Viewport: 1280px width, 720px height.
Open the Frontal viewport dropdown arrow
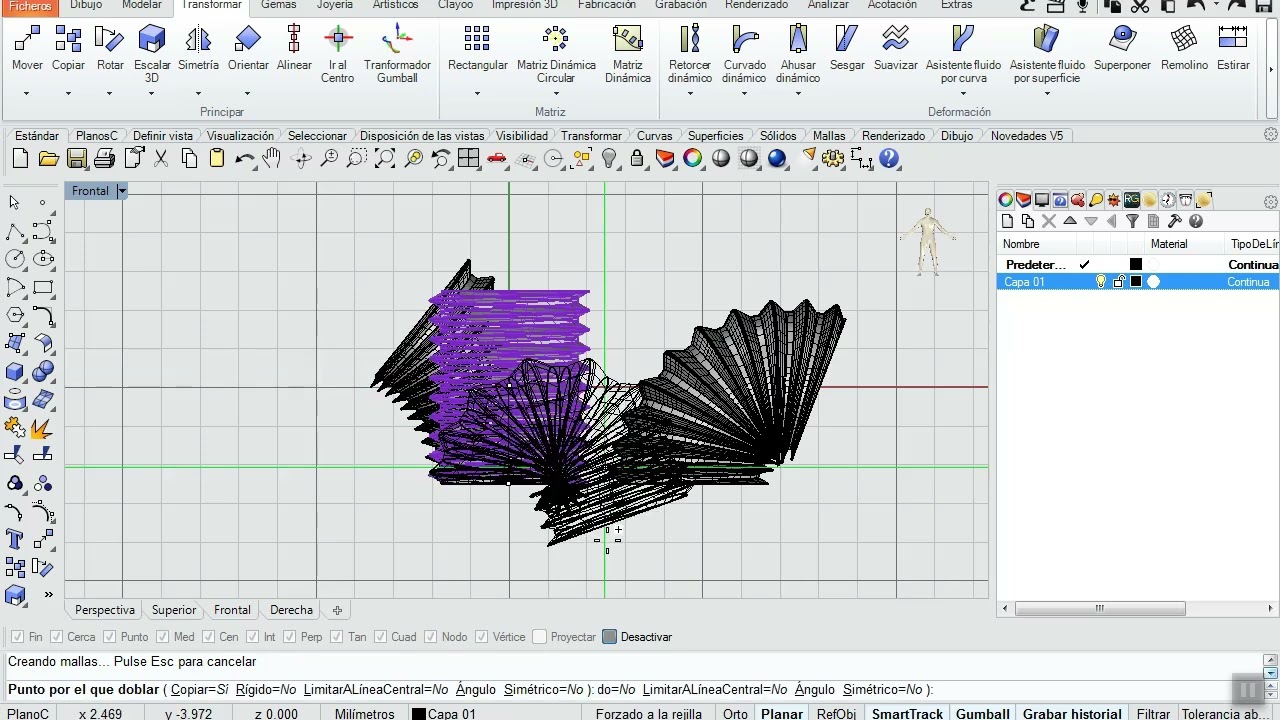click(122, 191)
